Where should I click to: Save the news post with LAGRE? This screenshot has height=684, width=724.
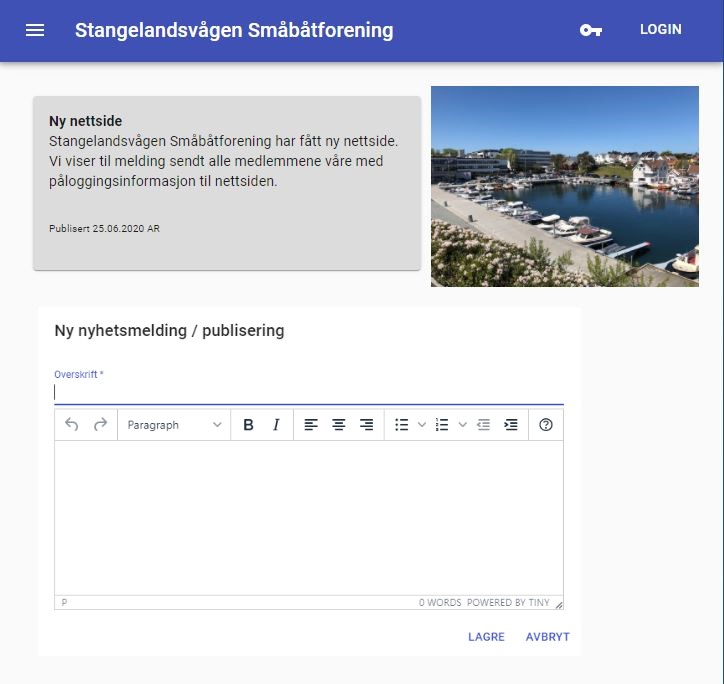[x=486, y=637]
